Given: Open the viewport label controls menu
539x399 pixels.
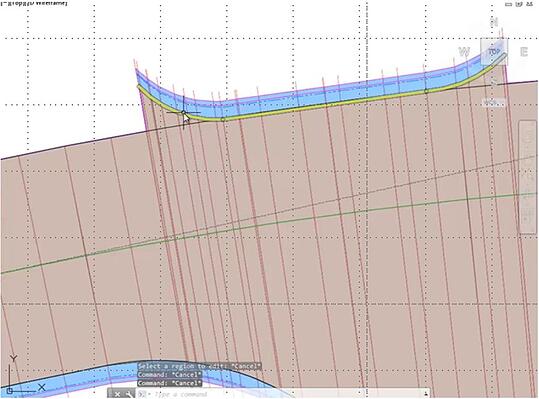Looking at the screenshot, I should click(34, 3).
